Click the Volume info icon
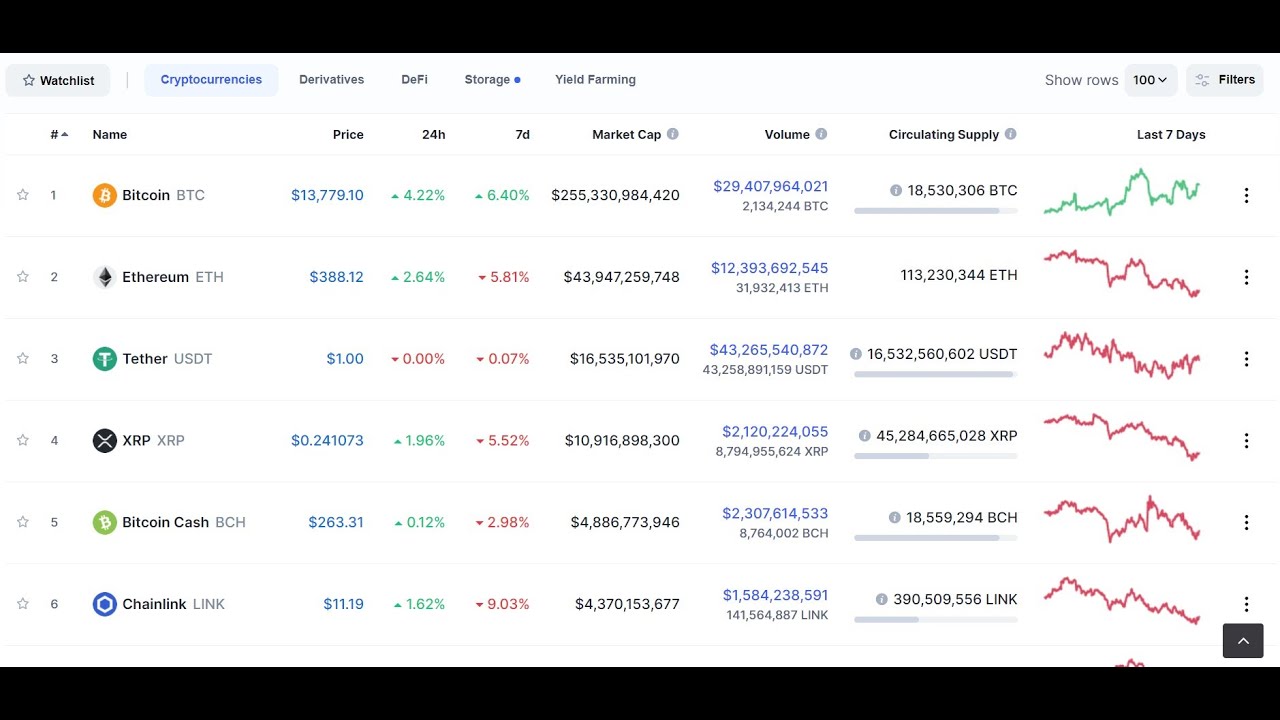This screenshot has width=1280, height=720. pyautogui.click(x=821, y=134)
